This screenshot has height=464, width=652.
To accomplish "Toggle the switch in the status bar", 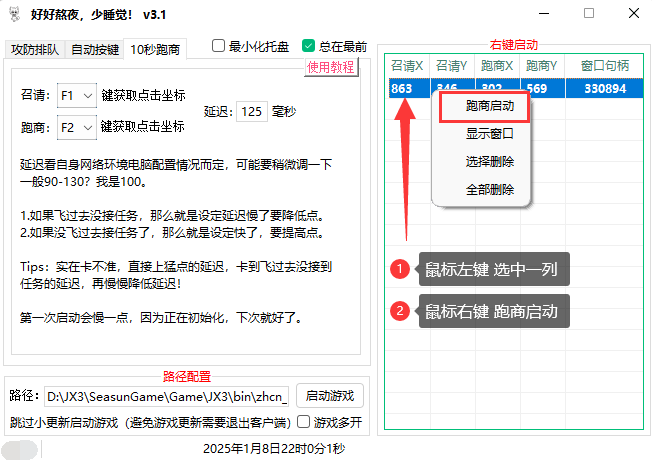I will click(x=19, y=450).
